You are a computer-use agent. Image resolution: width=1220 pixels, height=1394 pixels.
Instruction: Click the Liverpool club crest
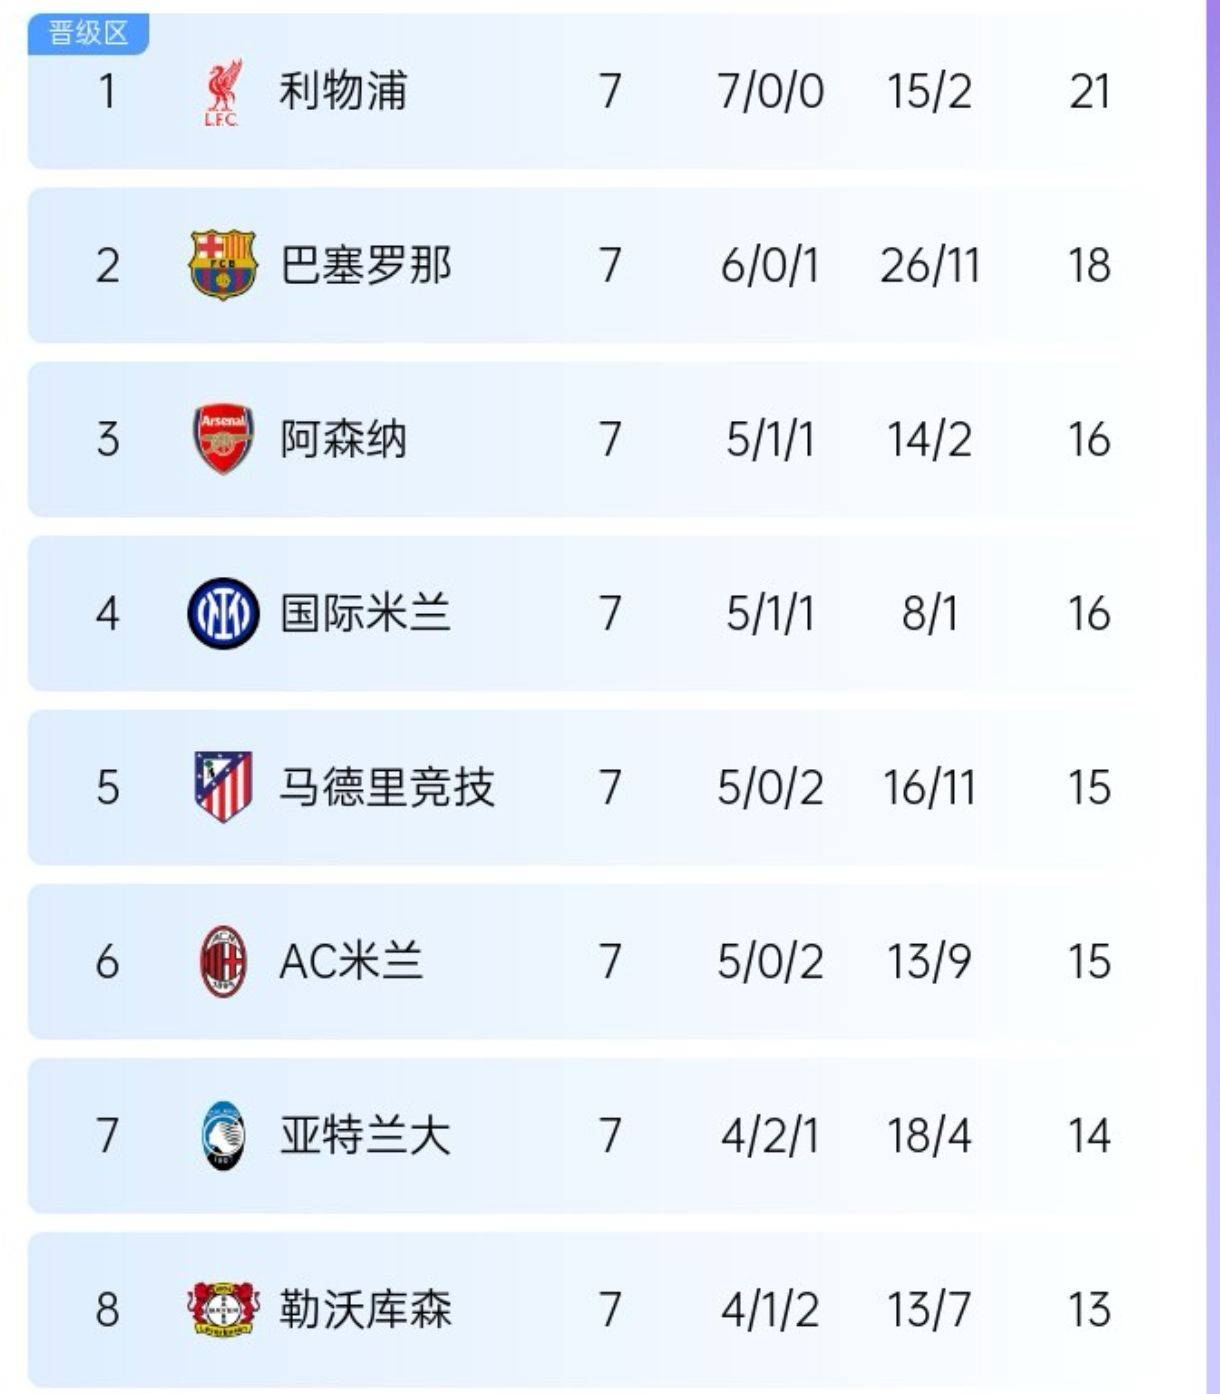point(223,92)
